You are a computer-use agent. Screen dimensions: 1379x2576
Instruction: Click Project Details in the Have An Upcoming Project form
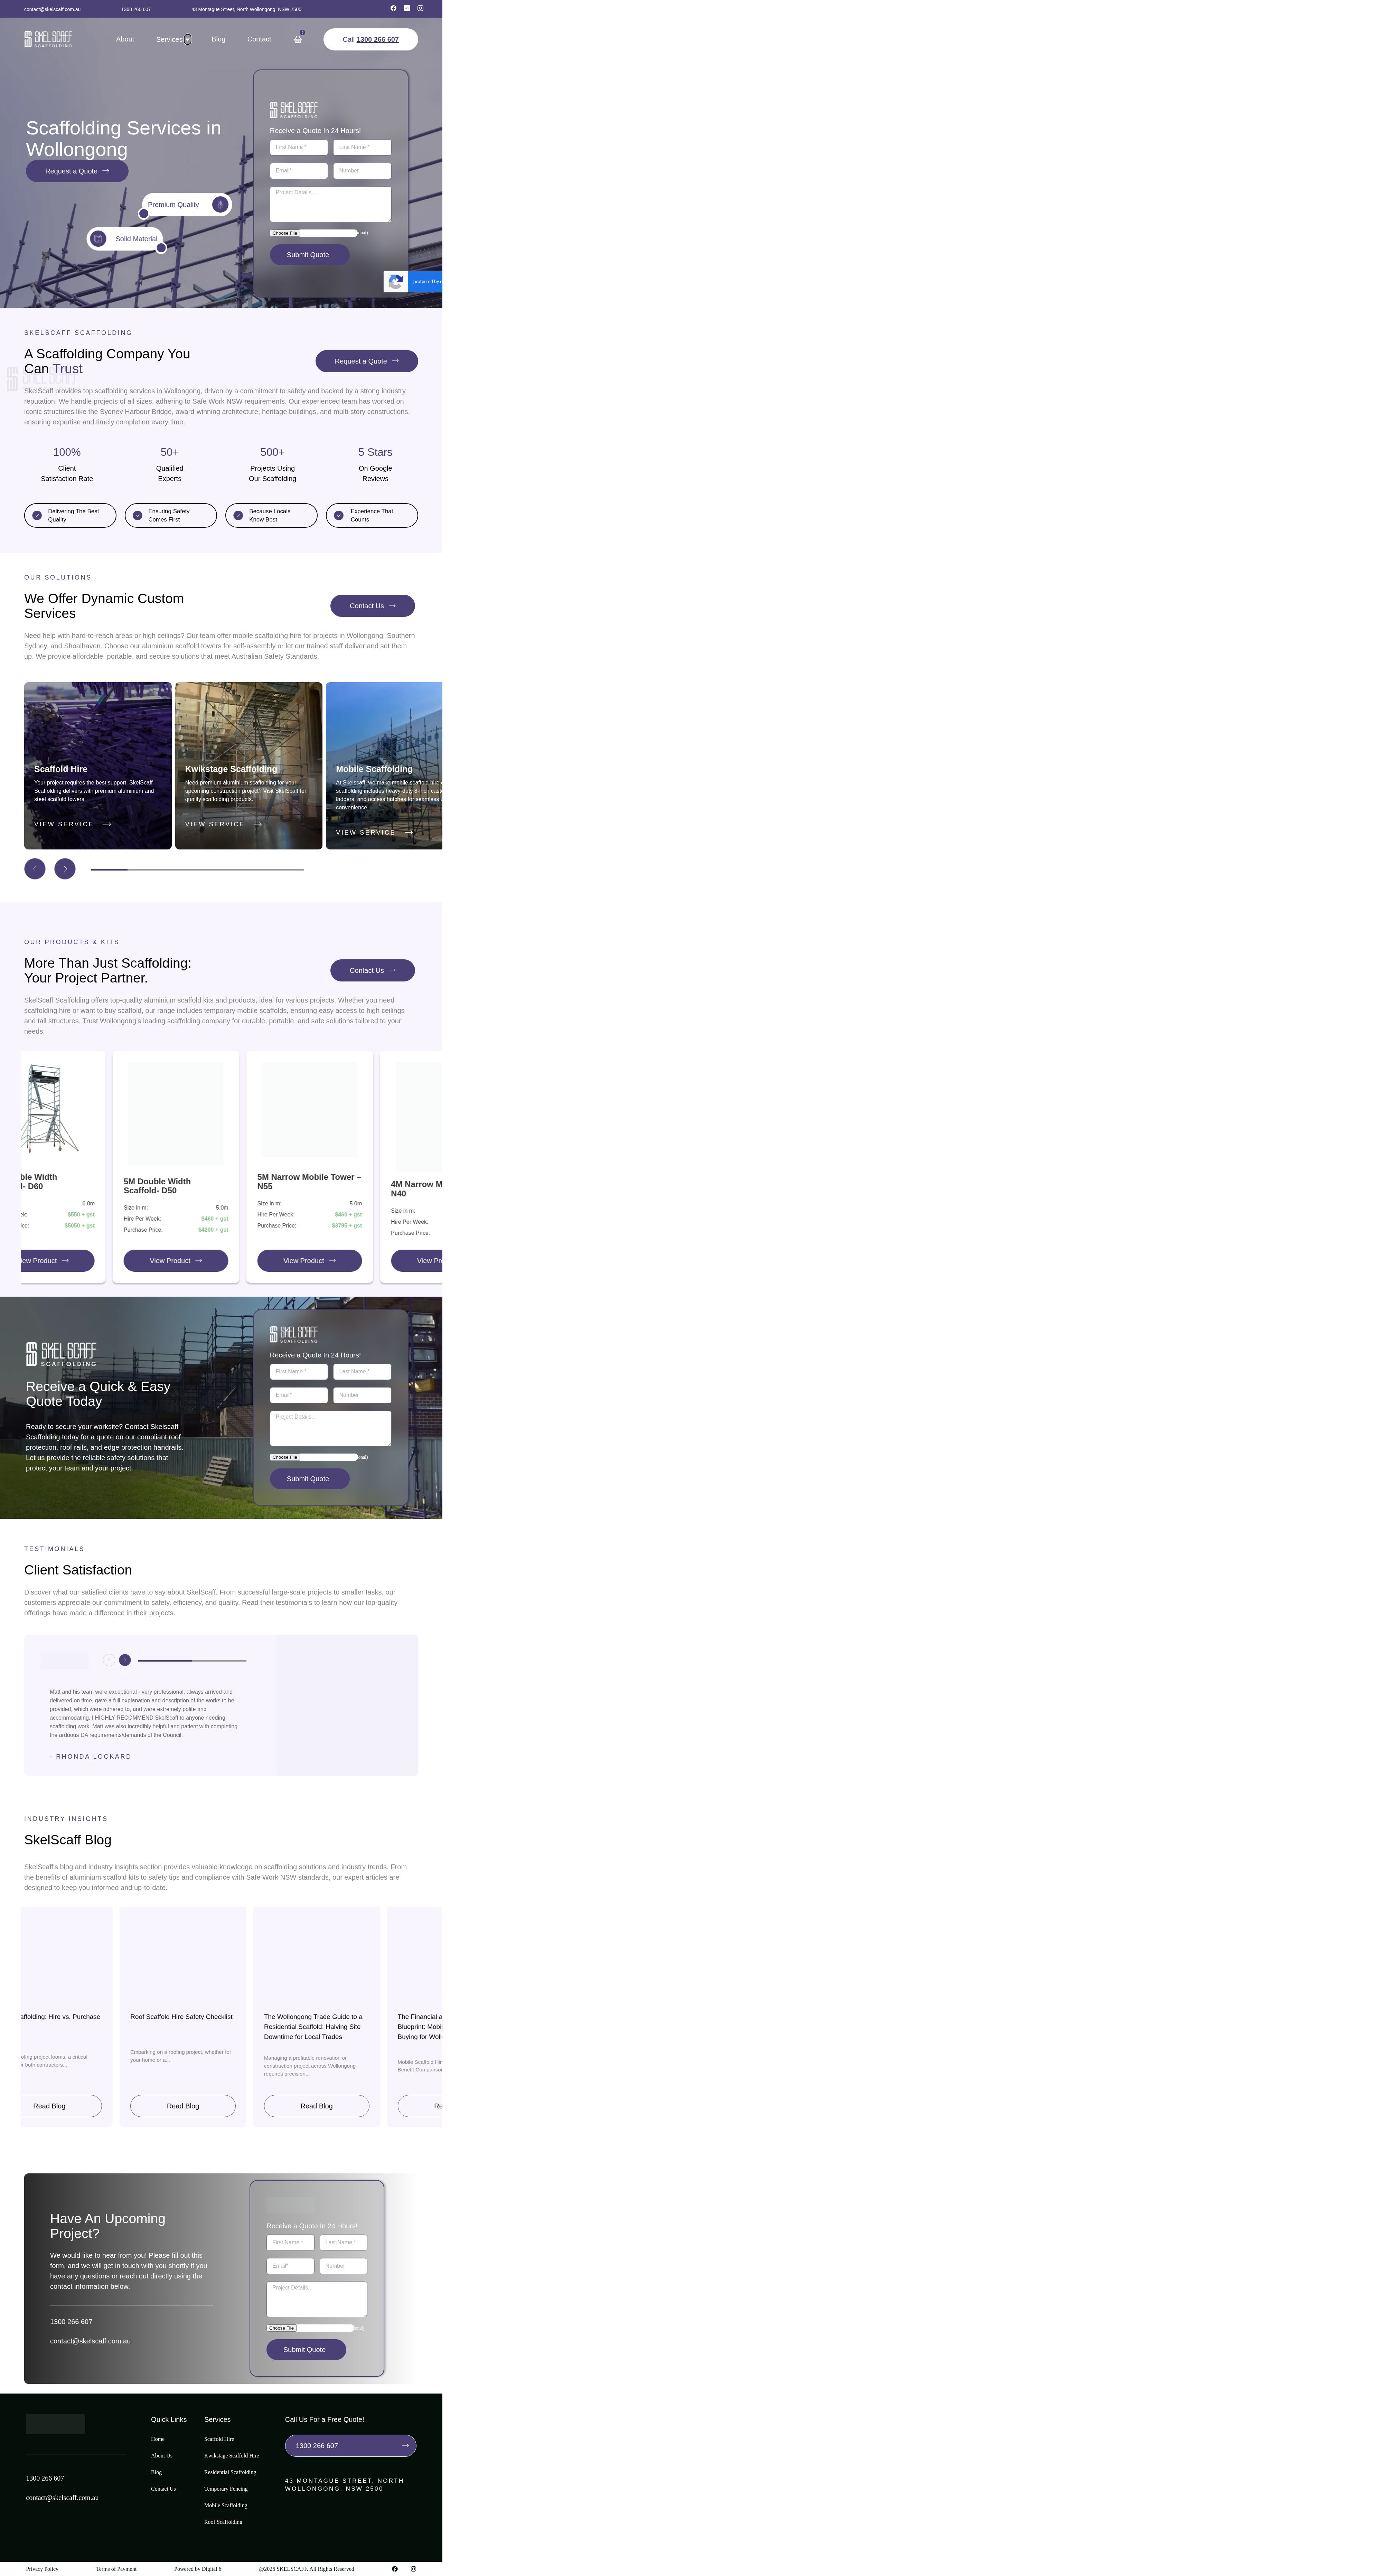pyautogui.click(x=317, y=2299)
